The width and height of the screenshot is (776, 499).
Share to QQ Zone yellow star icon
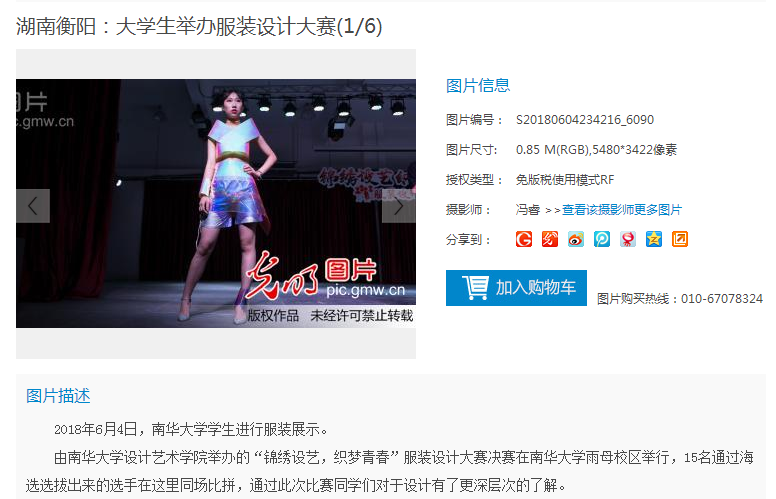tap(654, 239)
